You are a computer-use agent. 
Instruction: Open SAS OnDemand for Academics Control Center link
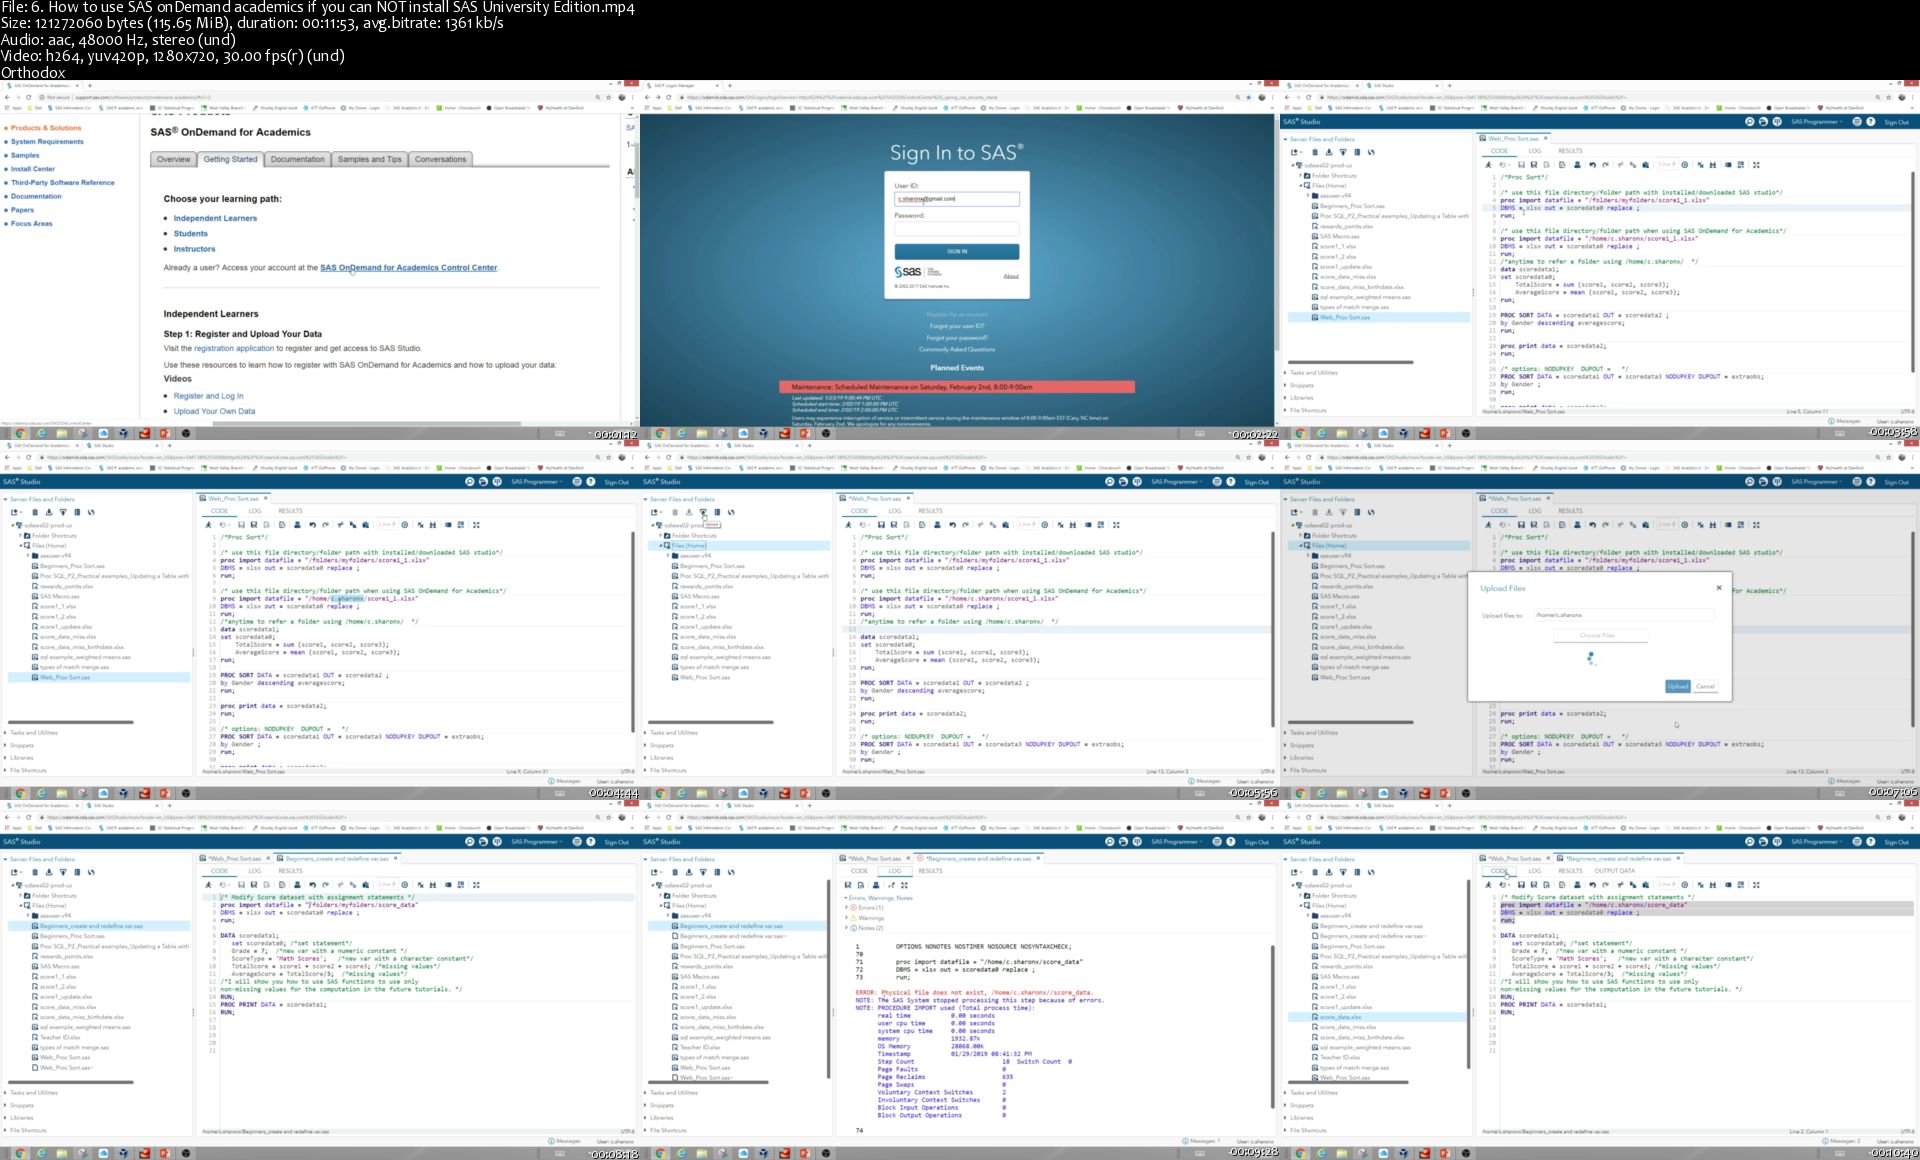click(x=408, y=268)
